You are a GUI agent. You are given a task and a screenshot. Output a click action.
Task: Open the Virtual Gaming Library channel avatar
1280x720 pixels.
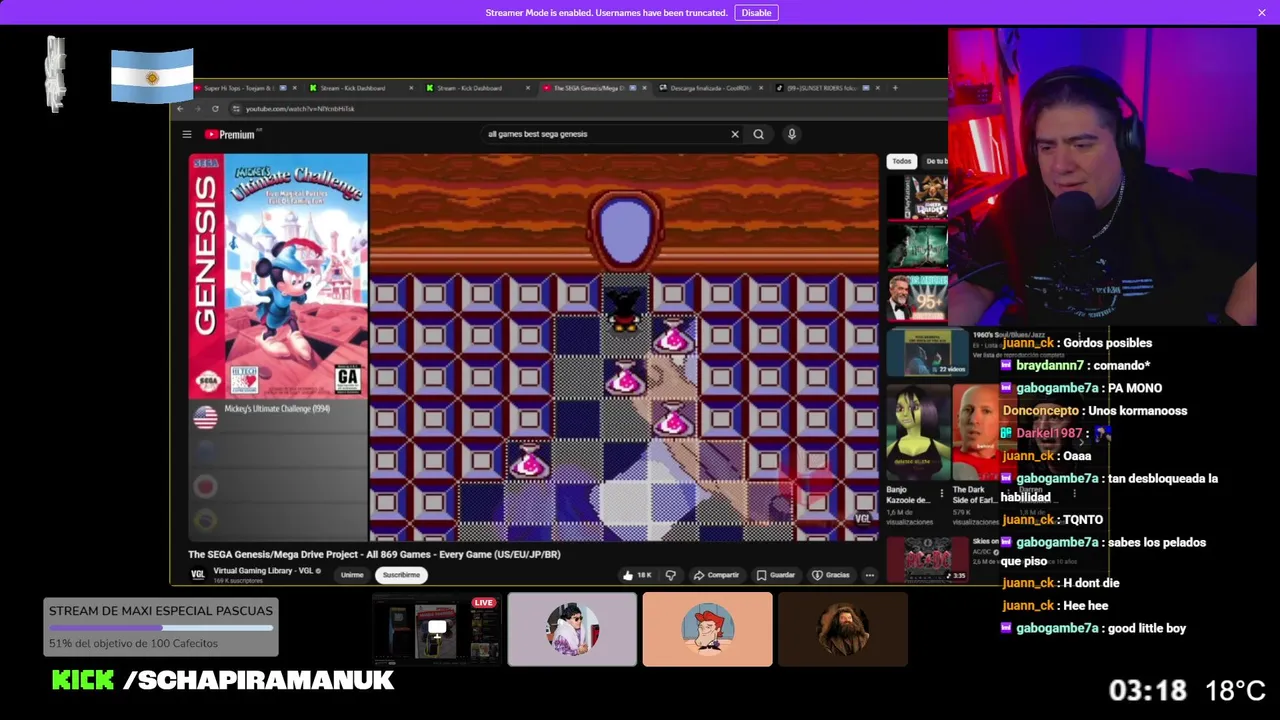coord(198,574)
